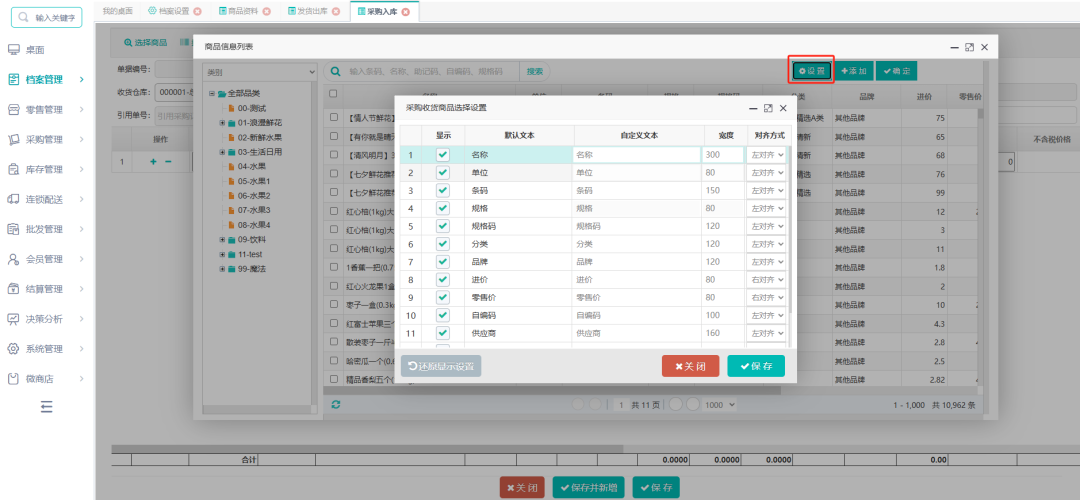Screen dimensions: 1080x500
Task: Open the 桌面 desktop sidebar icon
Action: (x=13, y=50)
